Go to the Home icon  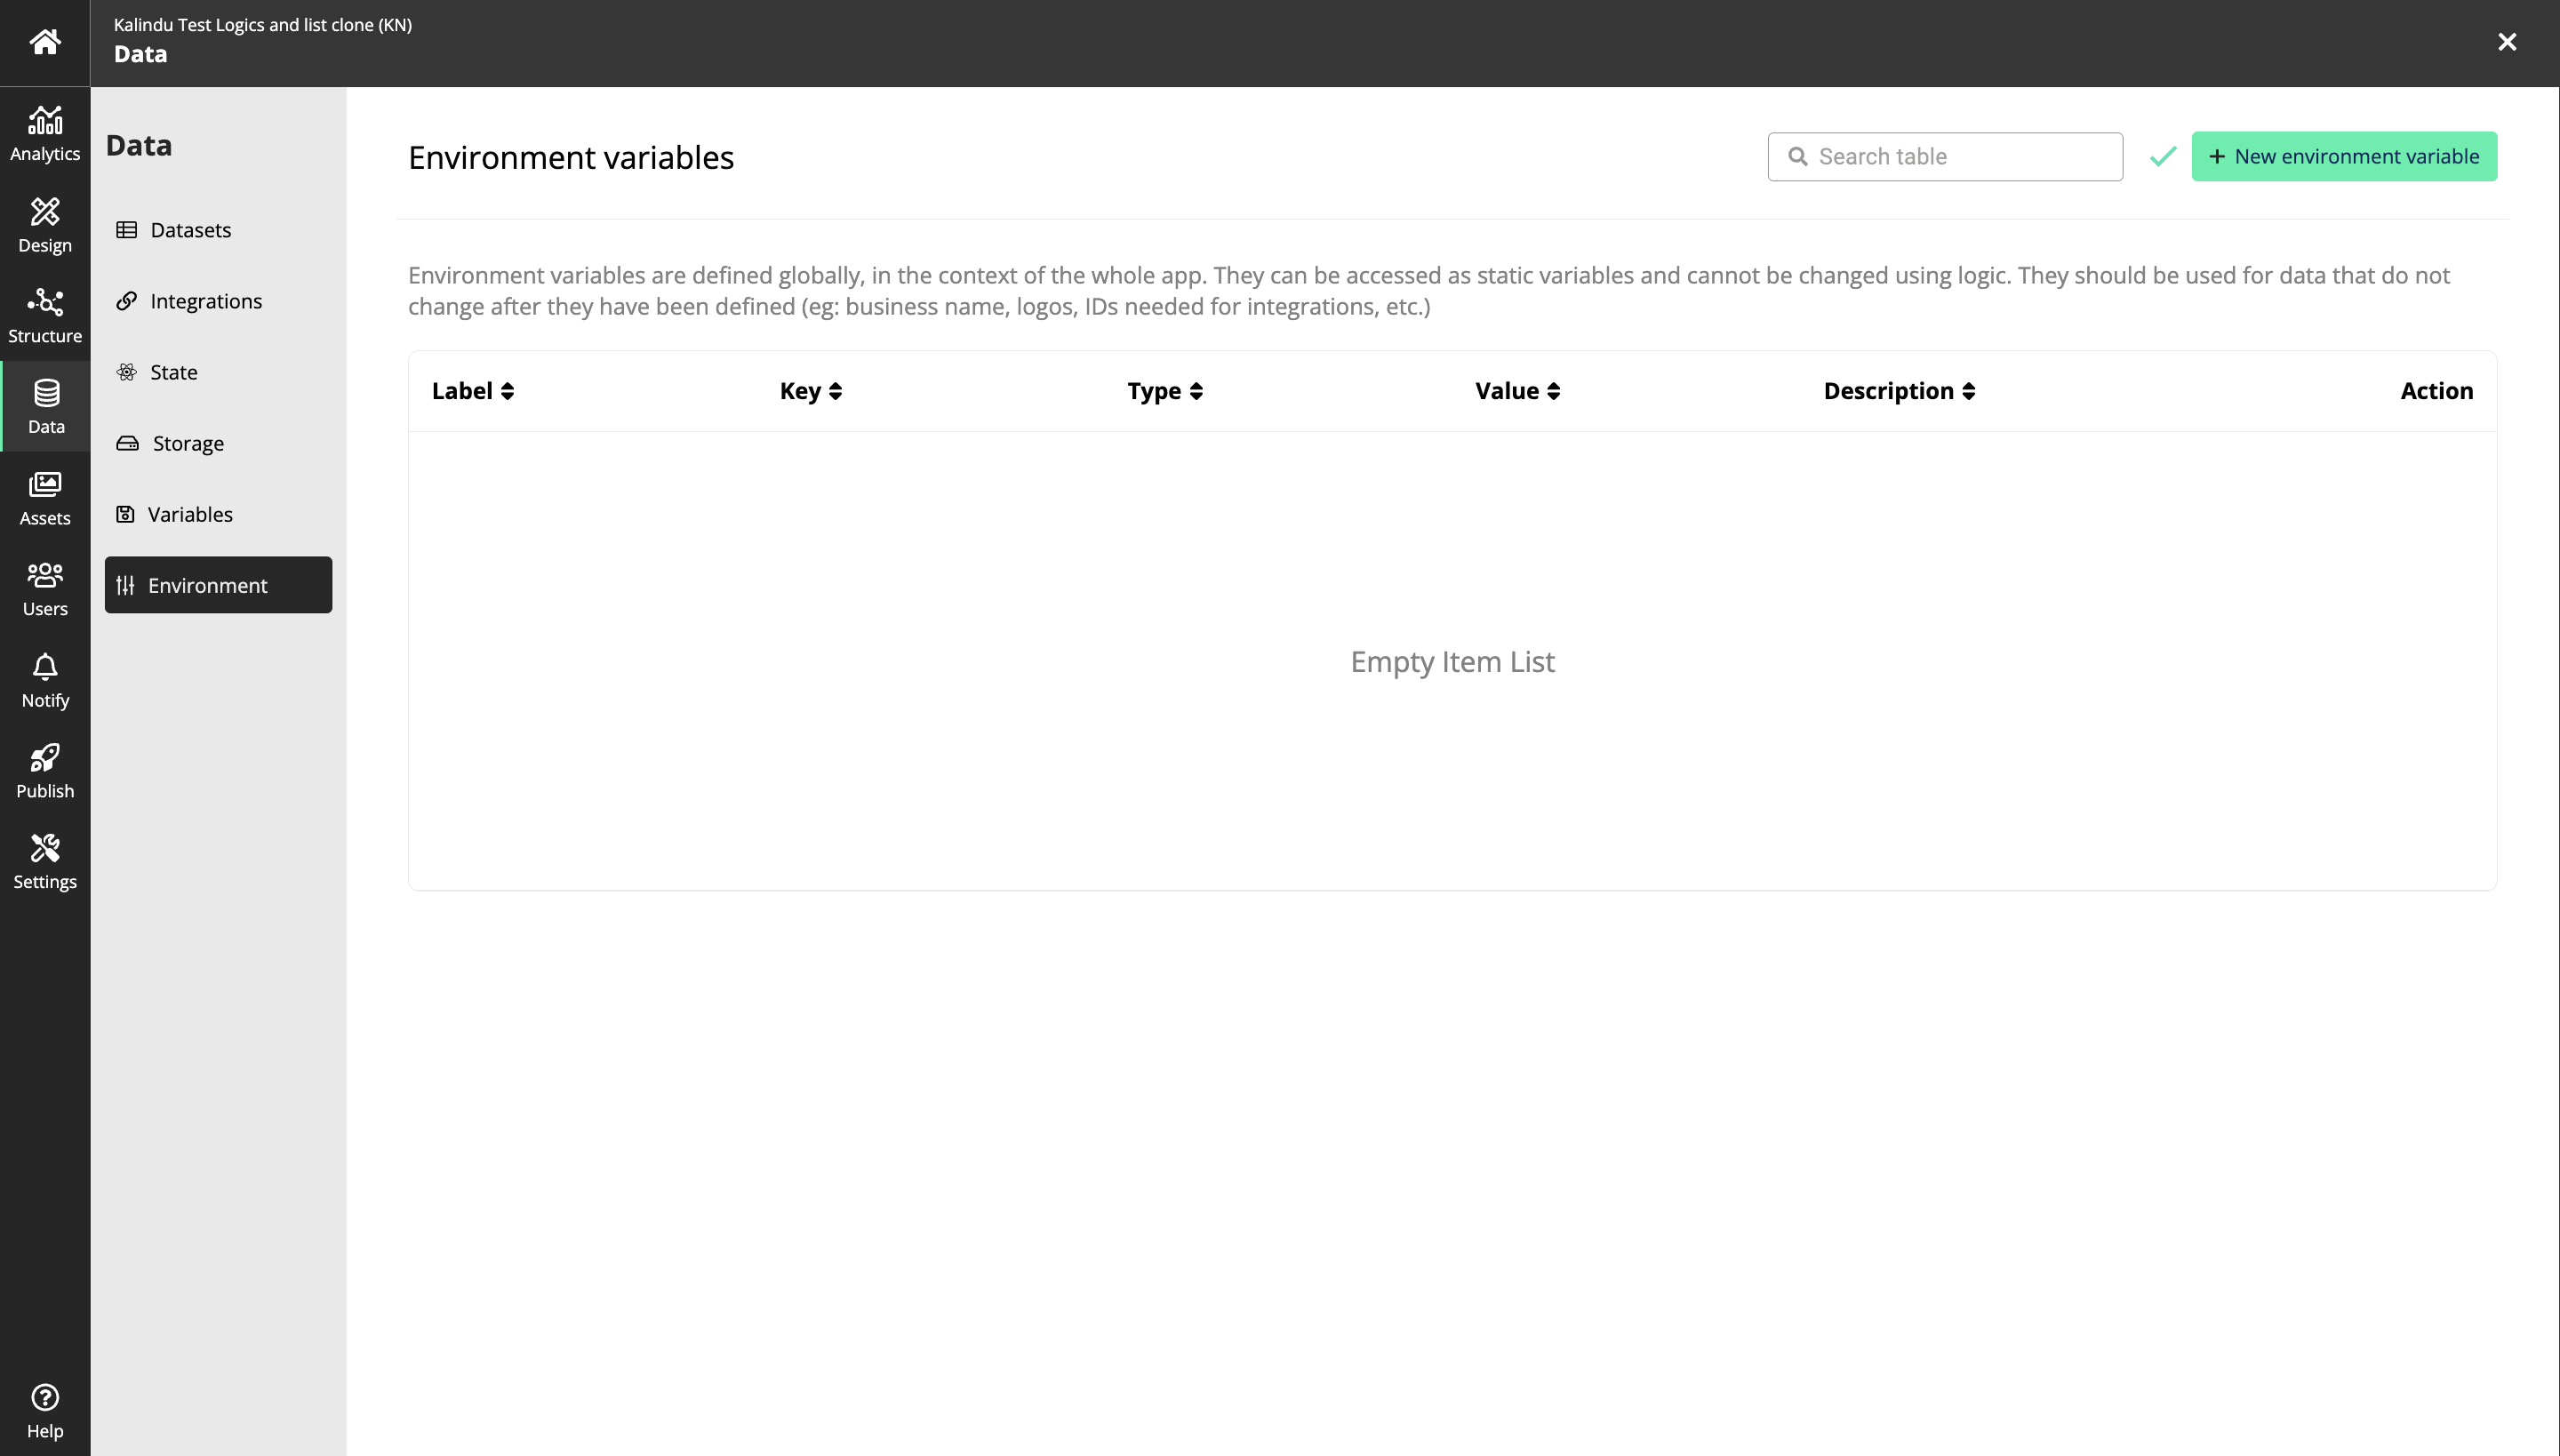point(45,42)
